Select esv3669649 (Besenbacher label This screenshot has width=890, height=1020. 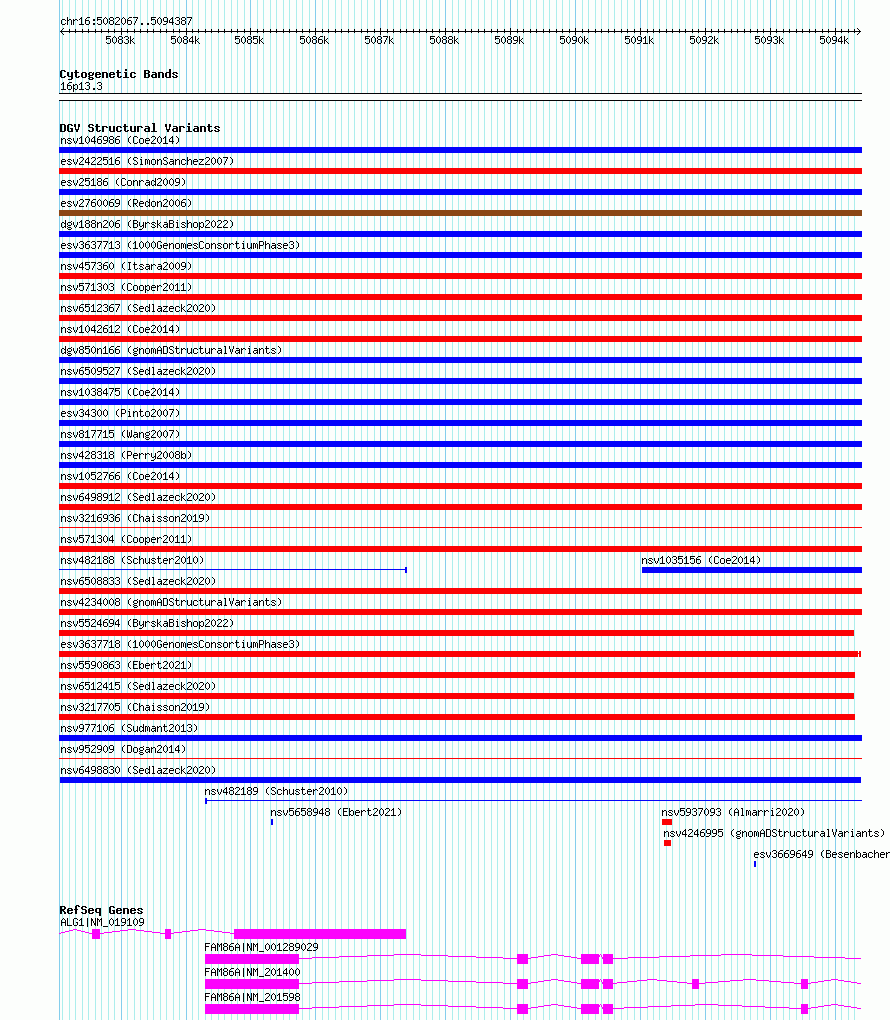[x=821, y=854]
